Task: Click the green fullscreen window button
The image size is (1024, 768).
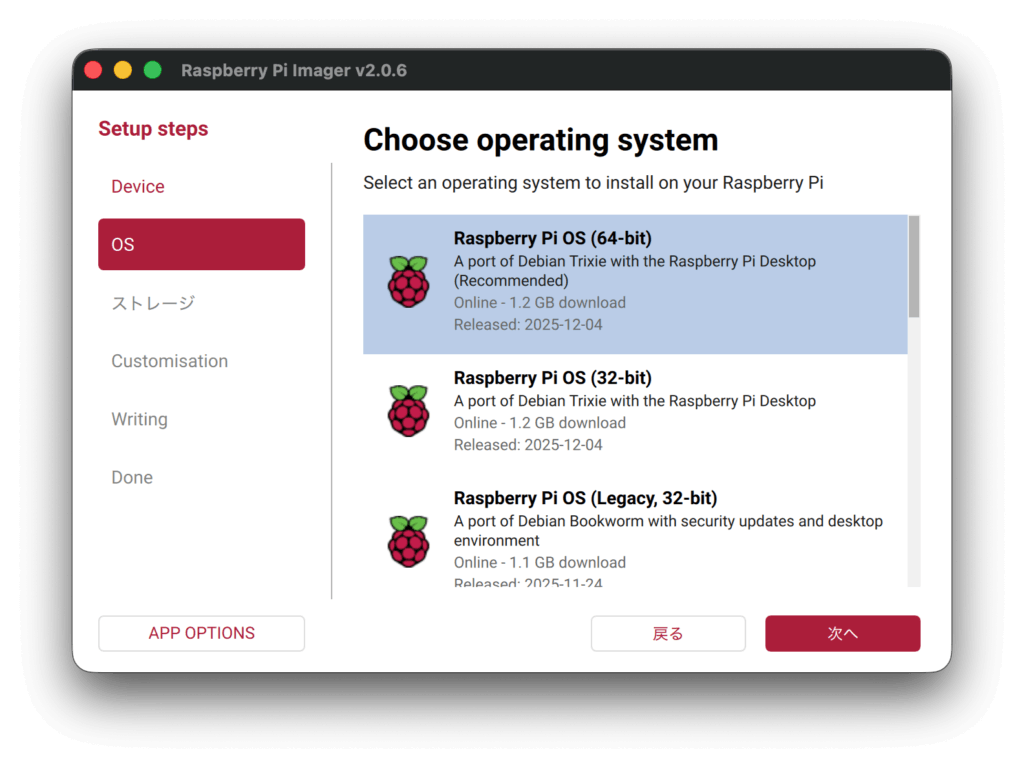Action: 153,70
